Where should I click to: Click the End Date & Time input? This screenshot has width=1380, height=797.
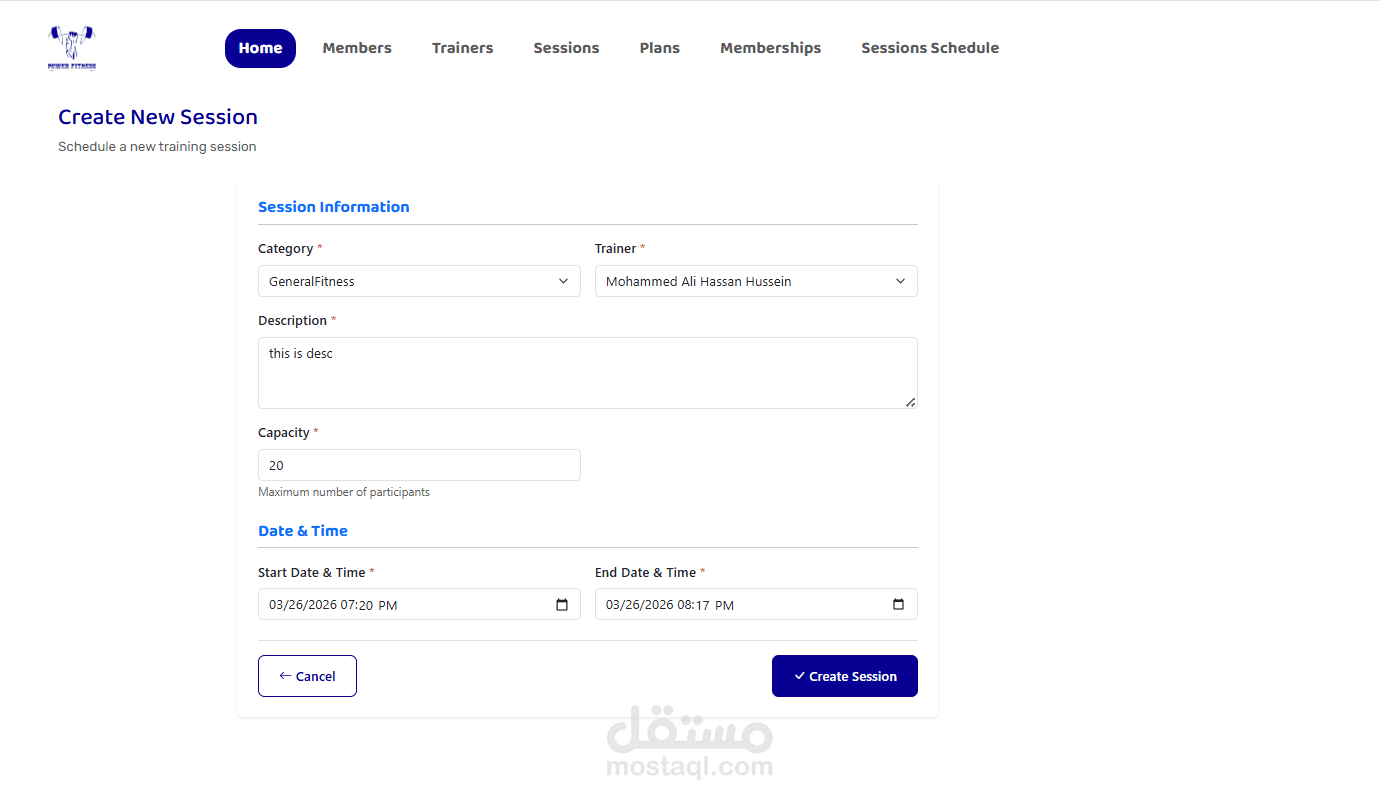[756, 604]
